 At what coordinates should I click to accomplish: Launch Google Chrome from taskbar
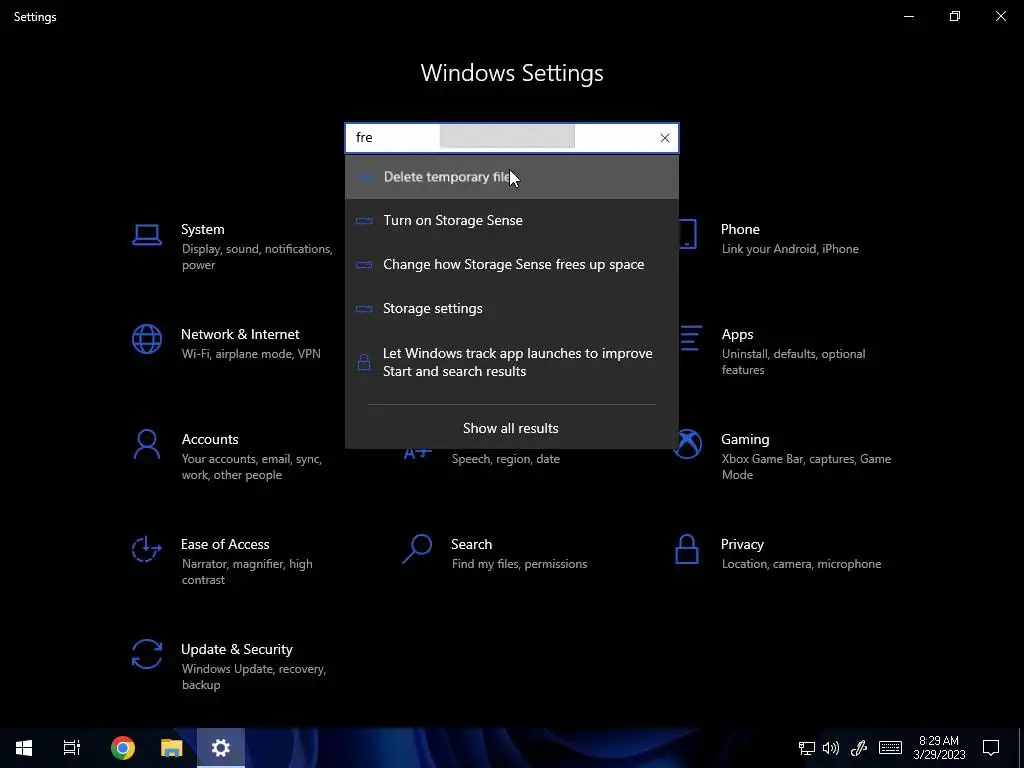click(122, 748)
